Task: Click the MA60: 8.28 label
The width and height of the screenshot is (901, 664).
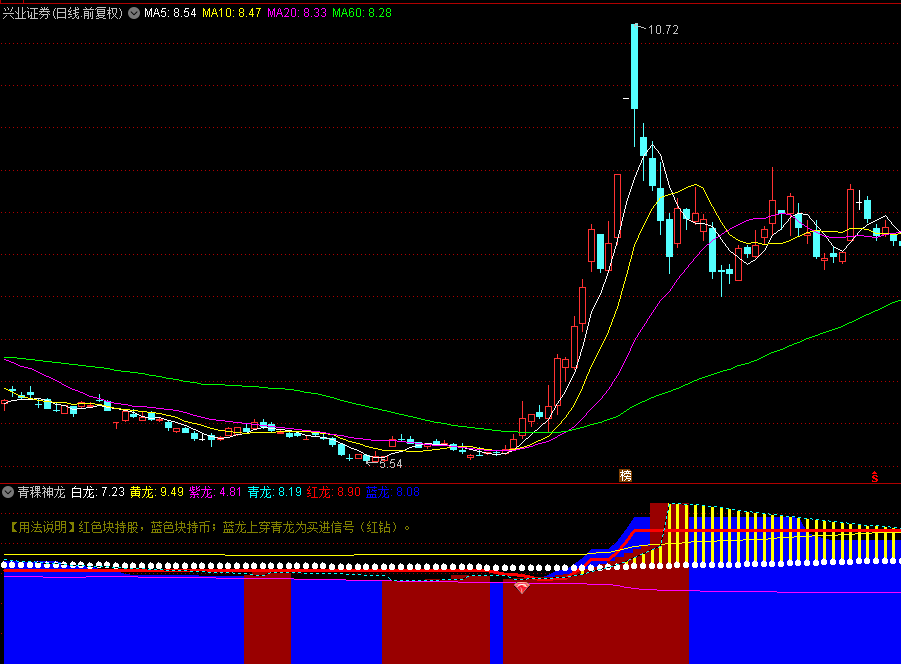Action: point(362,13)
